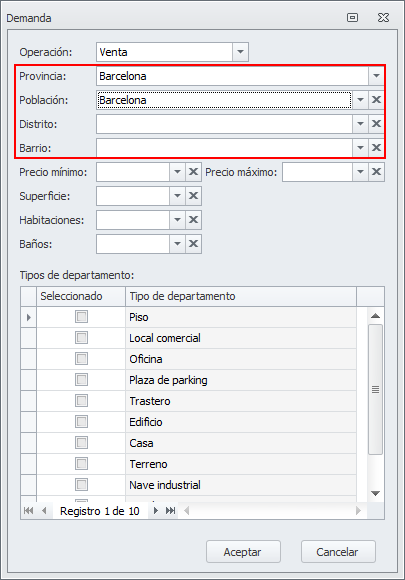Go to the next record in navigator
This screenshot has height=580, width=405.
pyautogui.click(x=156, y=511)
